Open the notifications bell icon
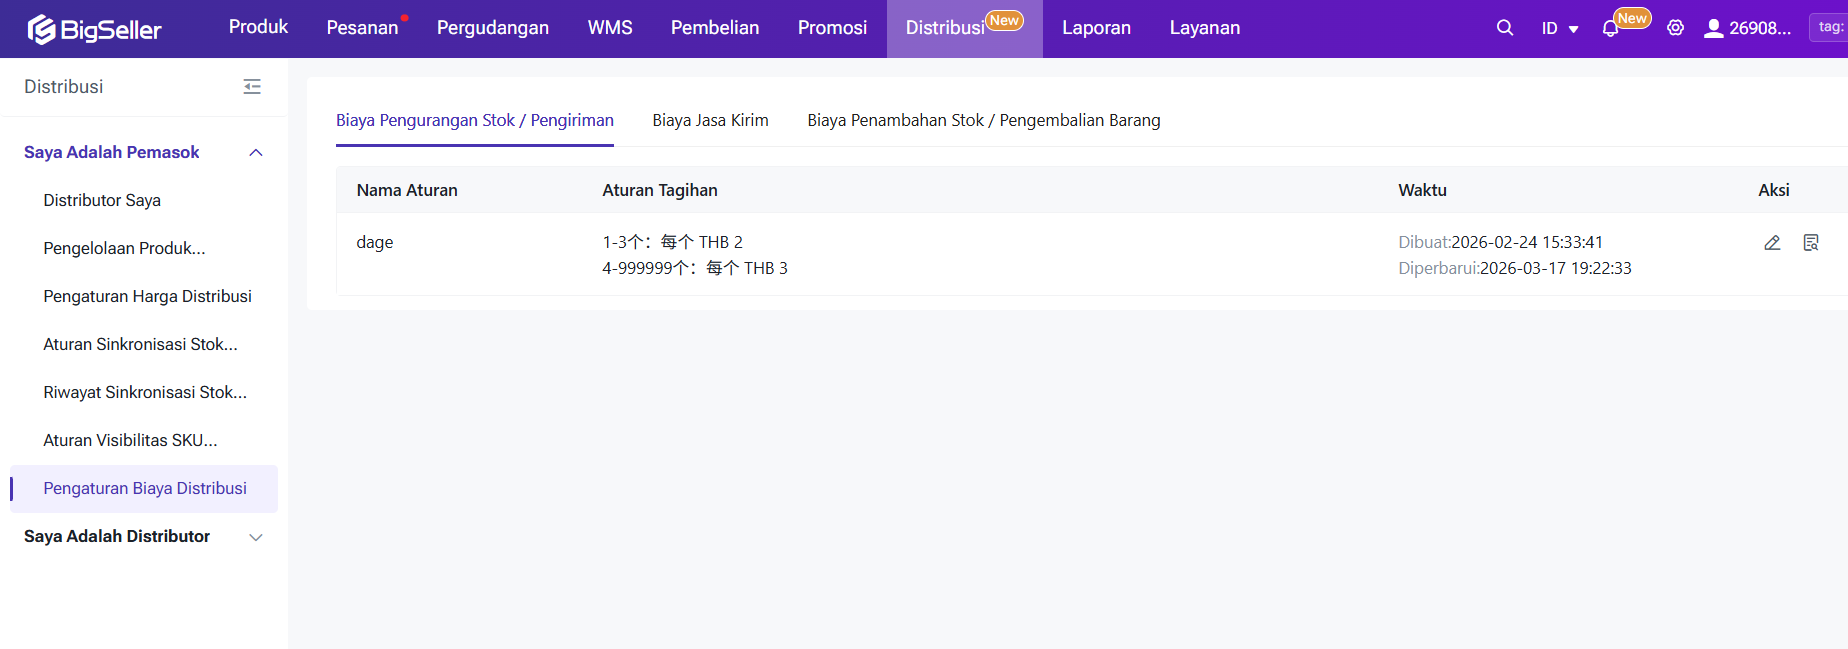 click(x=1610, y=29)
